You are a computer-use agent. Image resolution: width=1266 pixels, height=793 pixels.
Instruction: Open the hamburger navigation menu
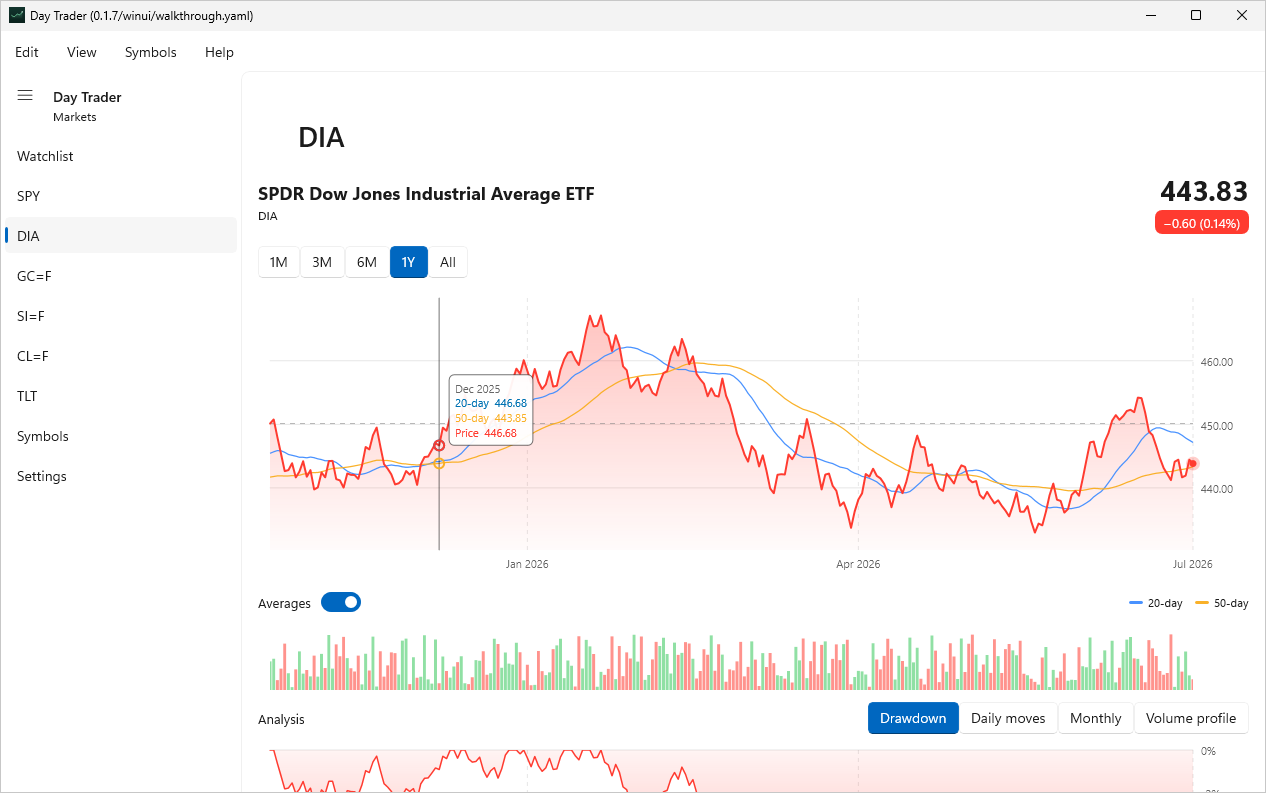25,96
